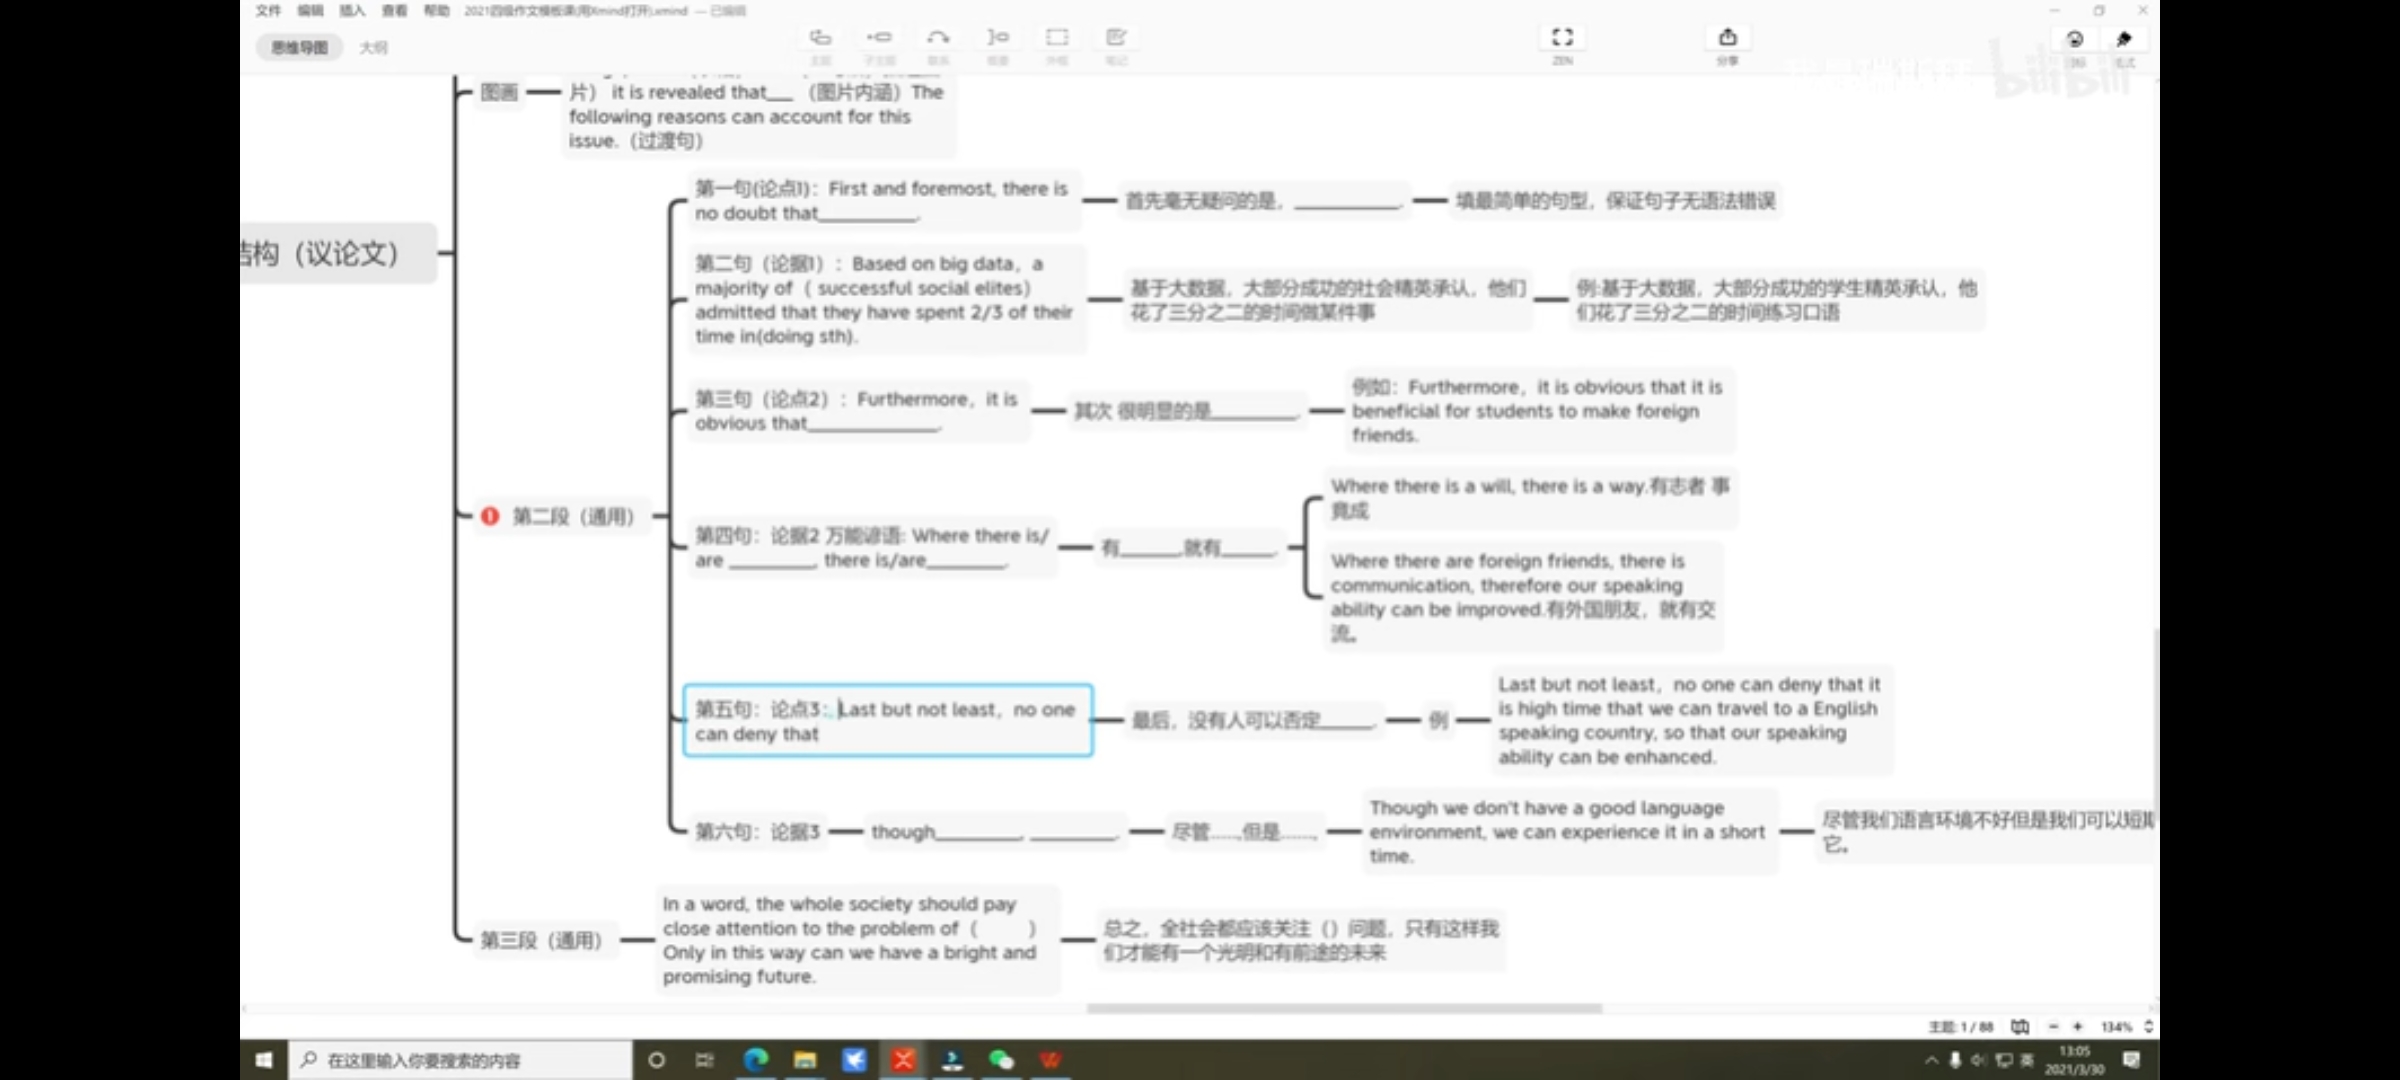
Task: Open the 查看 menu
Action: pyautogui.click(x=394, y=10)
